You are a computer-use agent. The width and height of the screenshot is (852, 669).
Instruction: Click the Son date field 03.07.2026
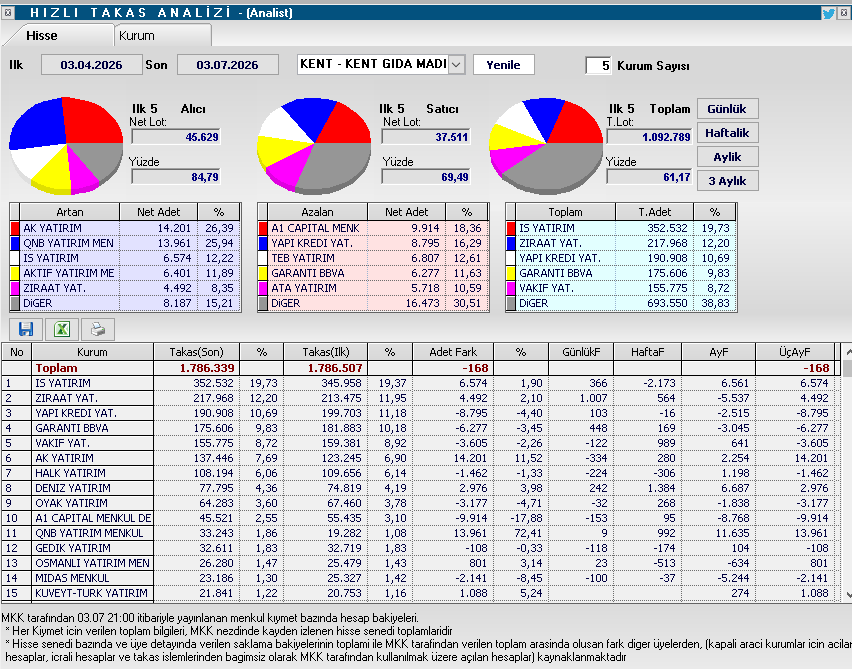click(227, 65)
